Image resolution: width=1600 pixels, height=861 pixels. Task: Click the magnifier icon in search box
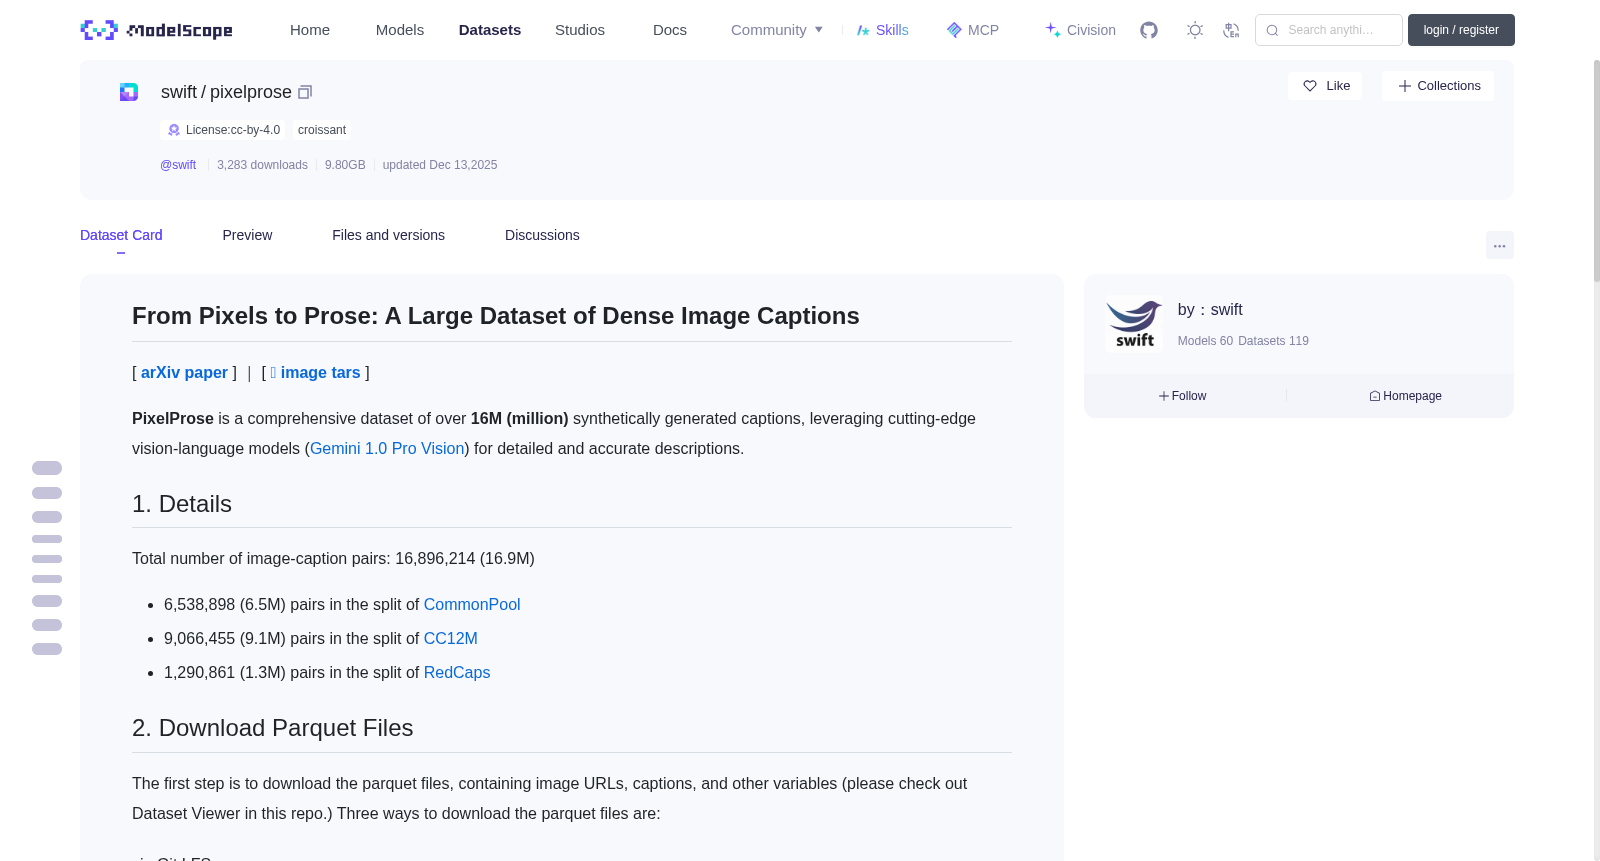pos(1273,30)
